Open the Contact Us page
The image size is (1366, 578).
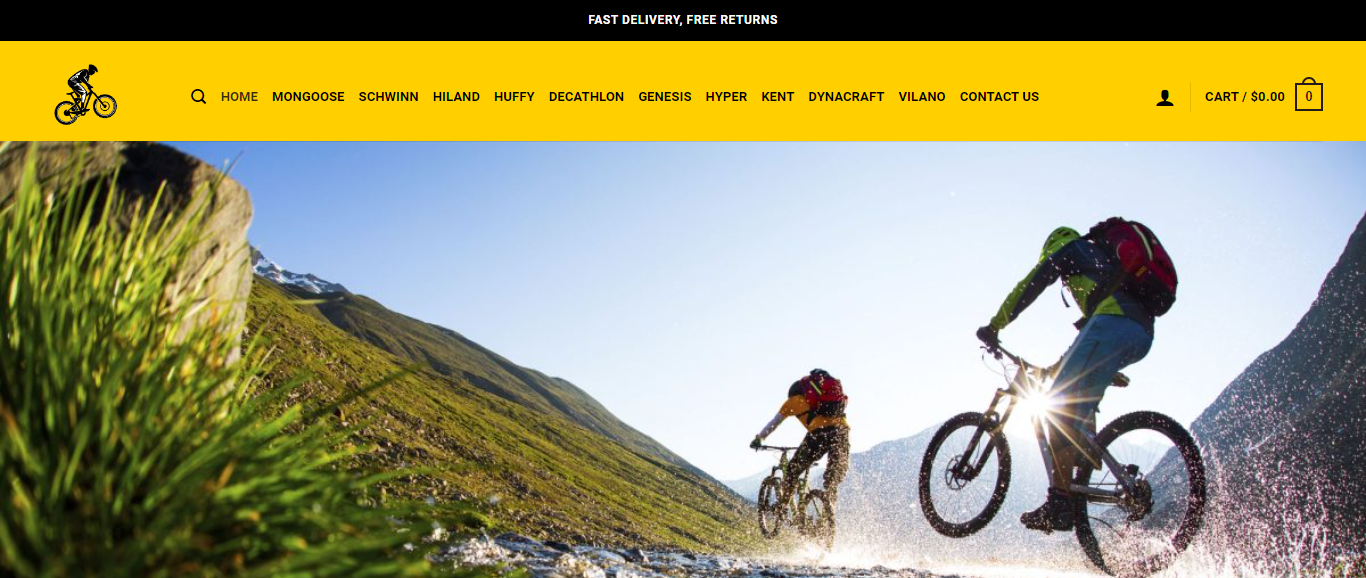[999, 97]
